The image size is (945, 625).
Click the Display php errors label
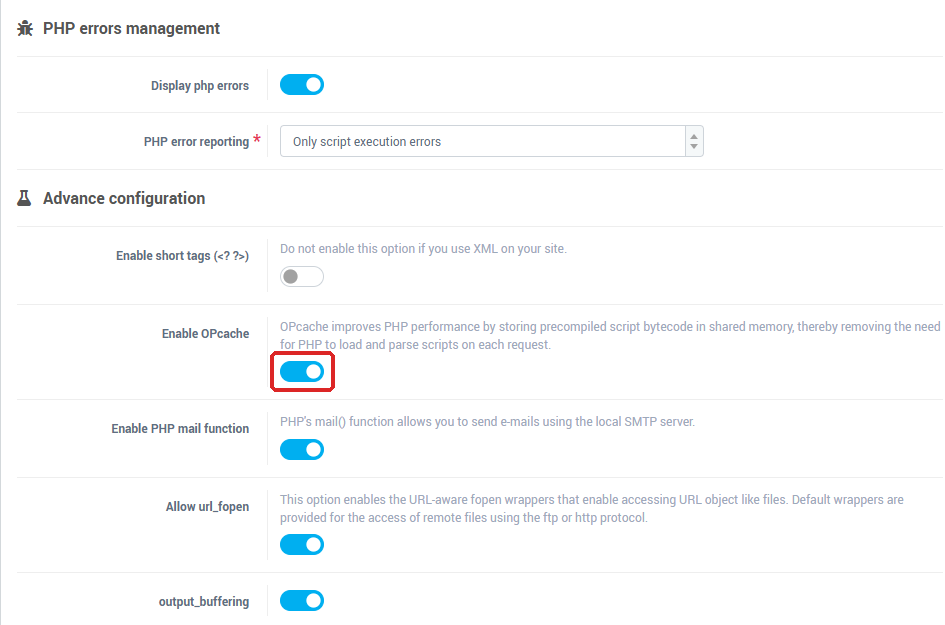pos(199,86)
